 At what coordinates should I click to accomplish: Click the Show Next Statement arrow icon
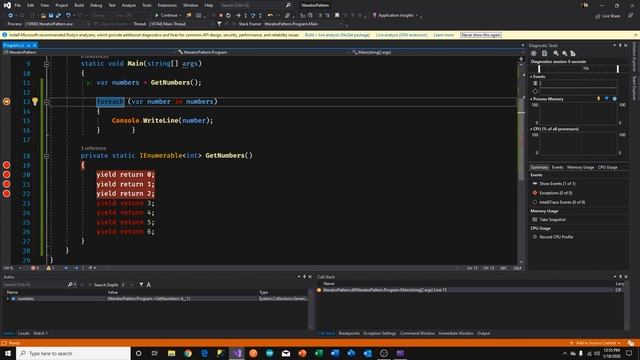[238, 15]
